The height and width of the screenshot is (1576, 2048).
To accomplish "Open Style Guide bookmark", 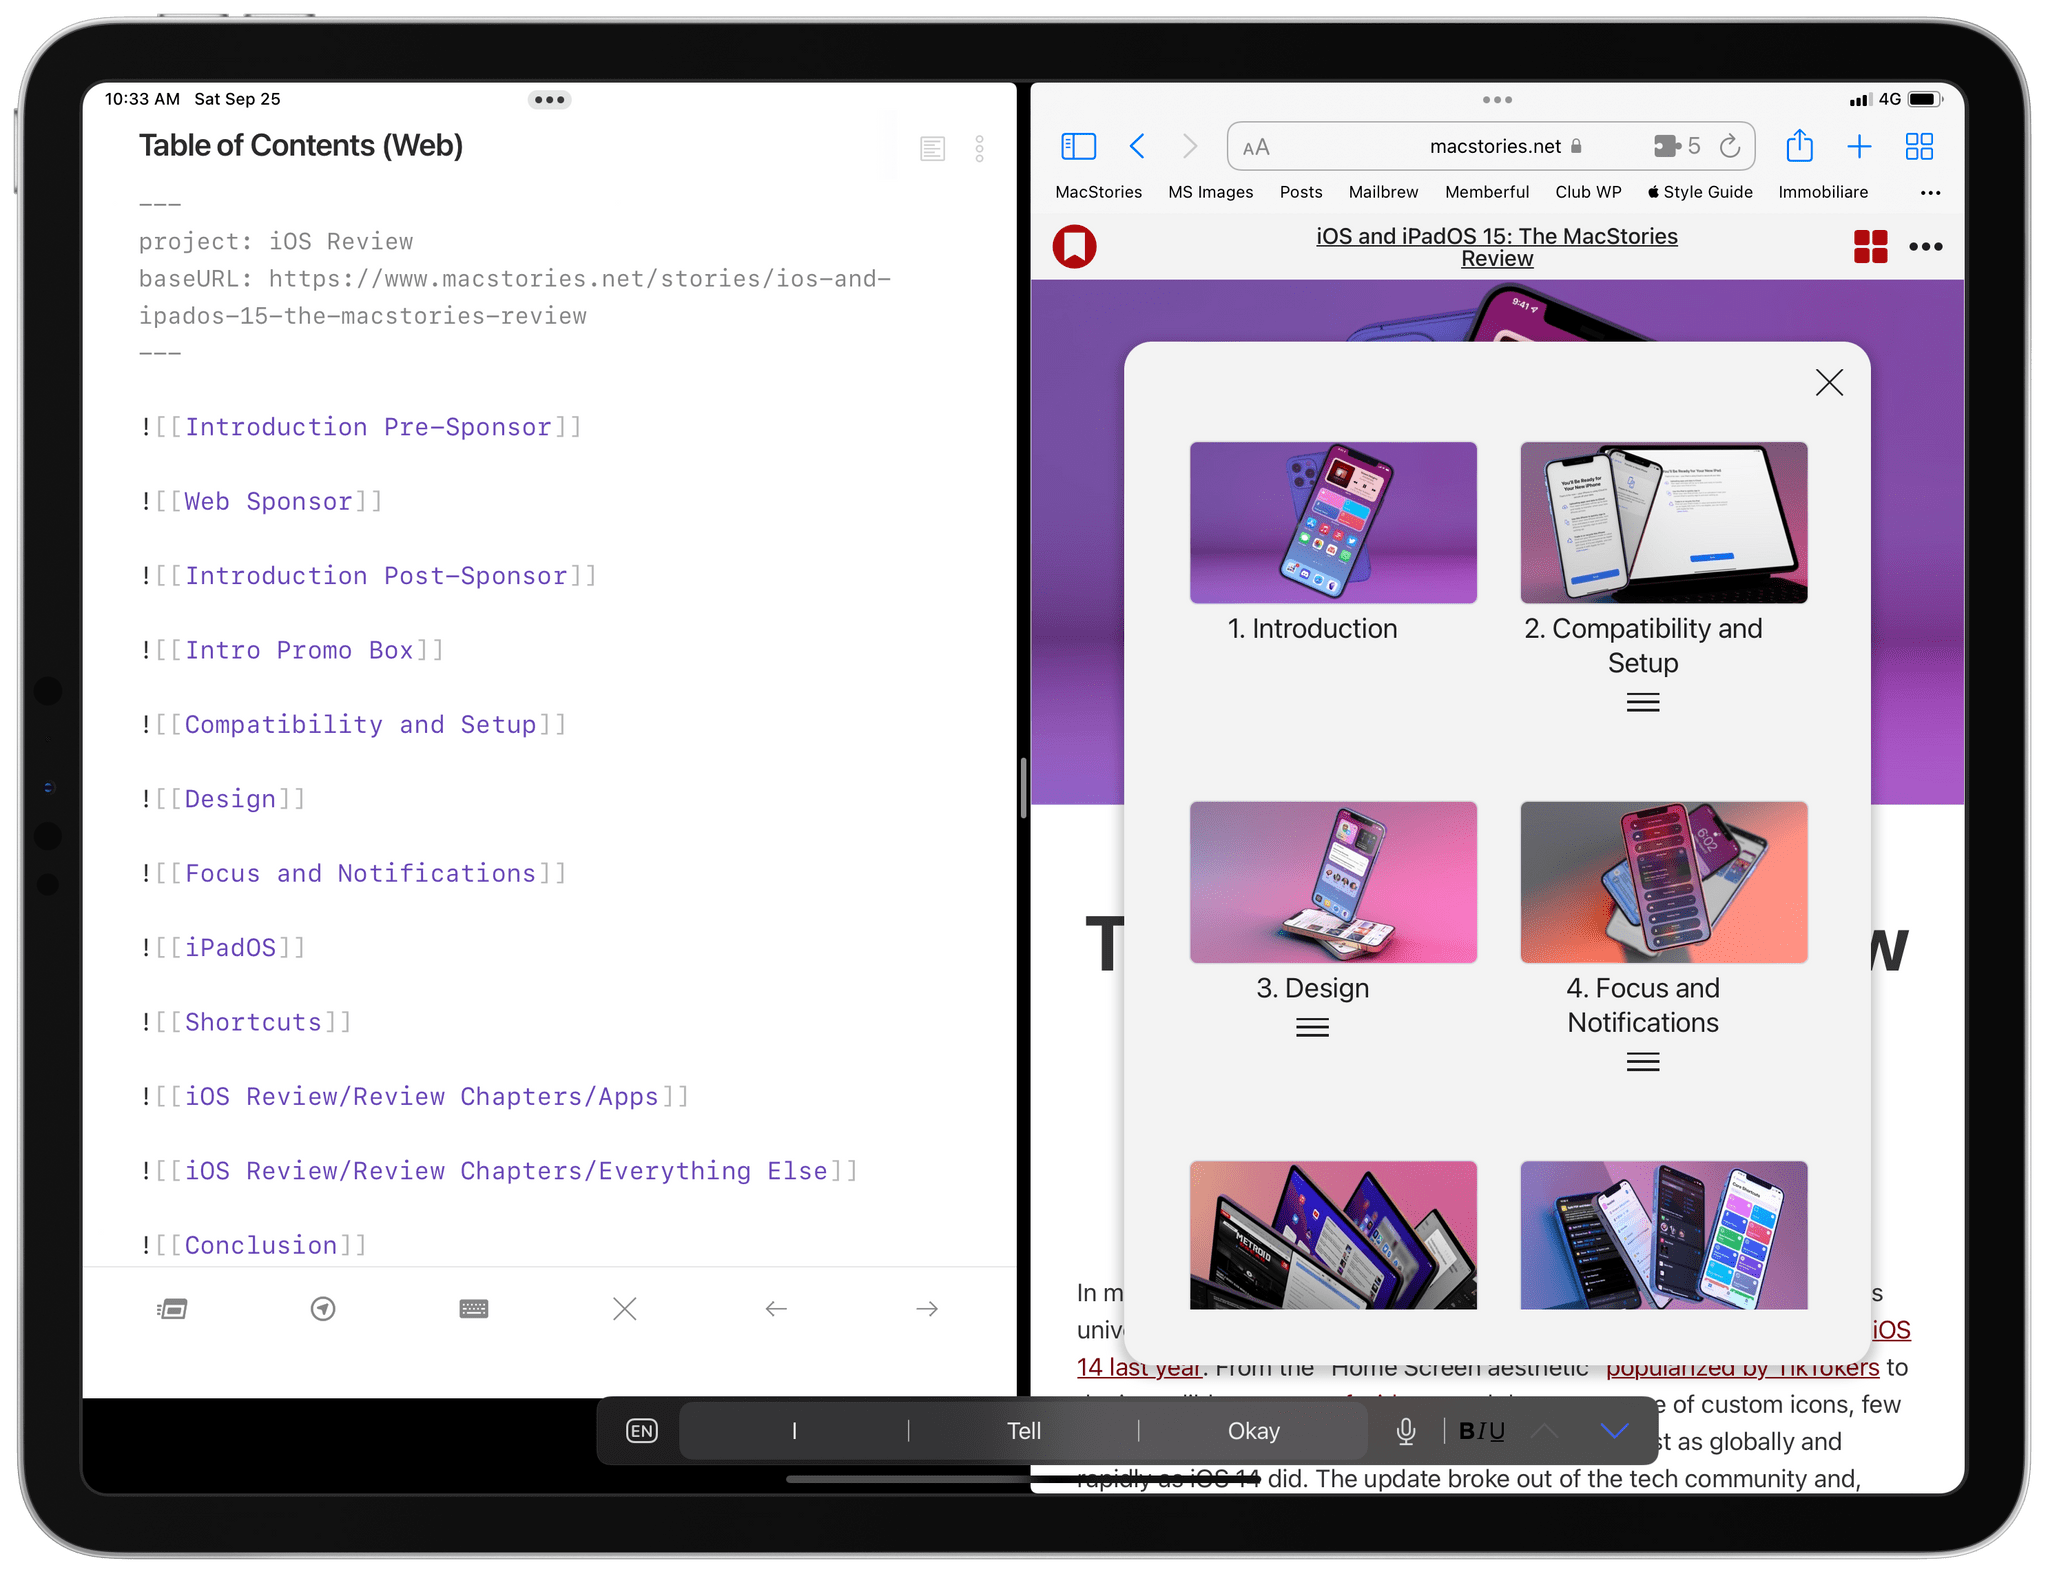I will pyautogui.click(x=1700, y=192).
